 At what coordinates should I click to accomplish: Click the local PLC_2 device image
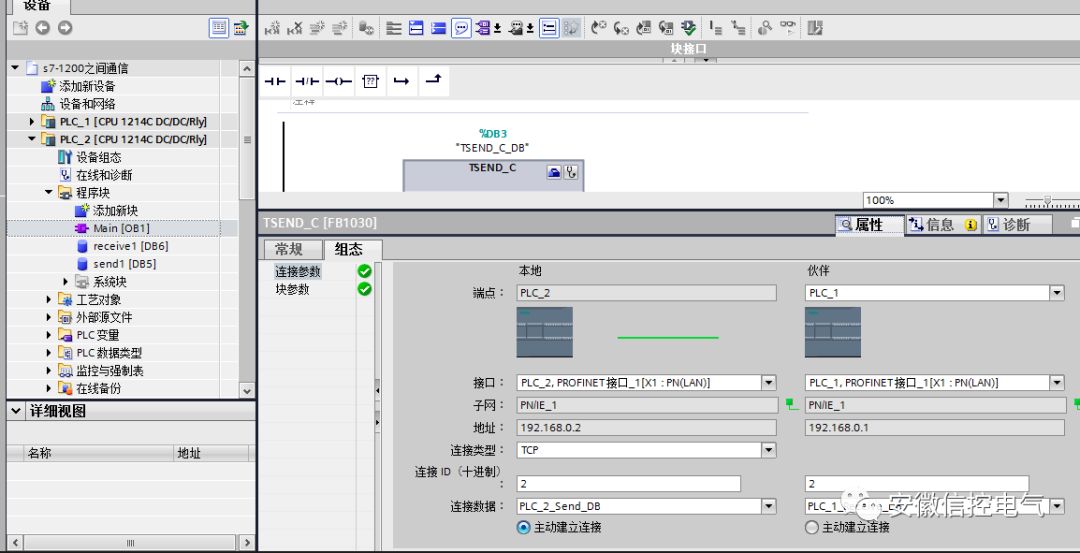pos(544,332)
